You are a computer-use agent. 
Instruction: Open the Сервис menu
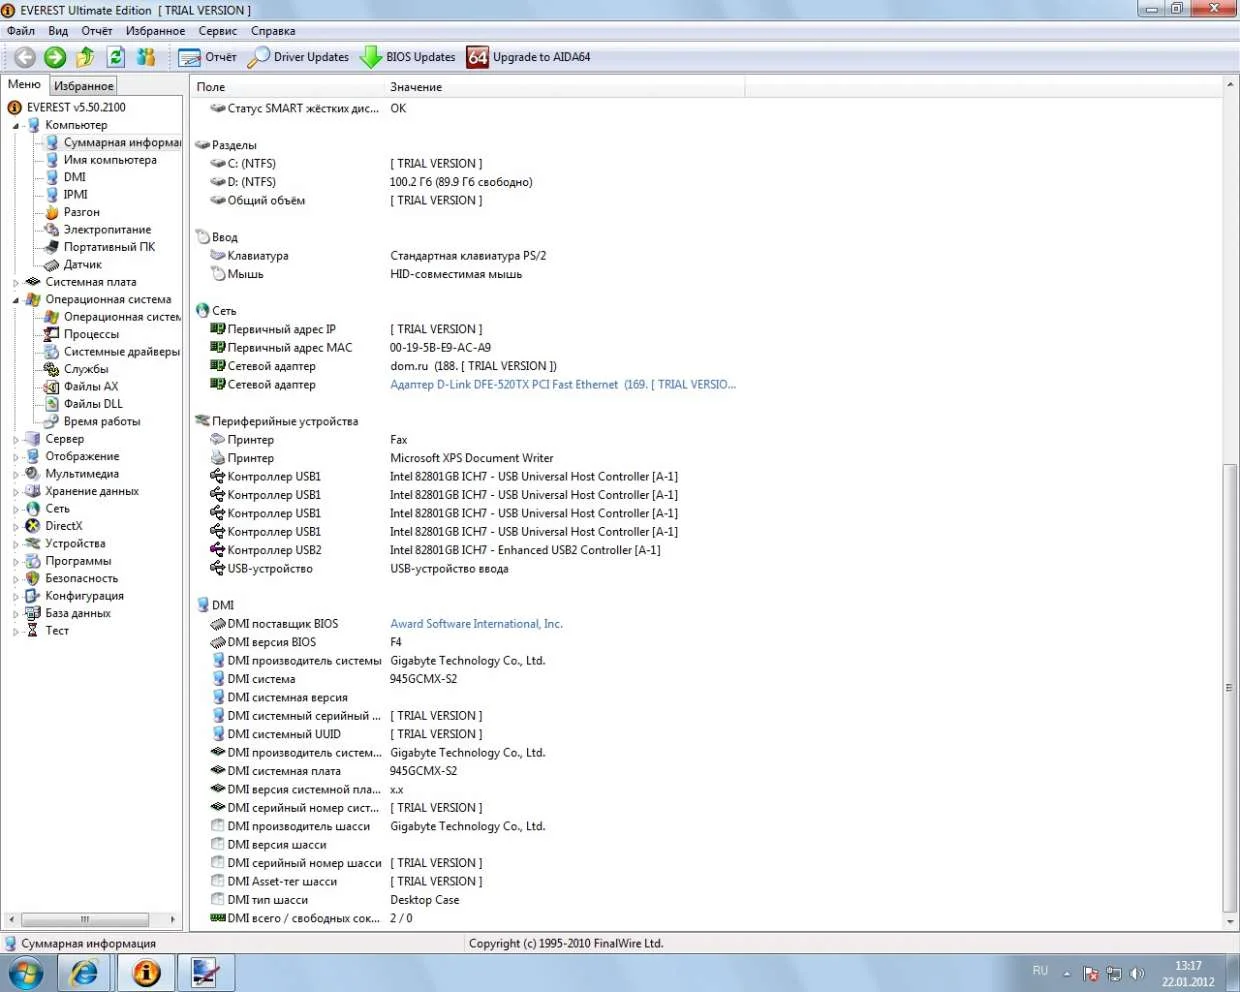point(217,31)
